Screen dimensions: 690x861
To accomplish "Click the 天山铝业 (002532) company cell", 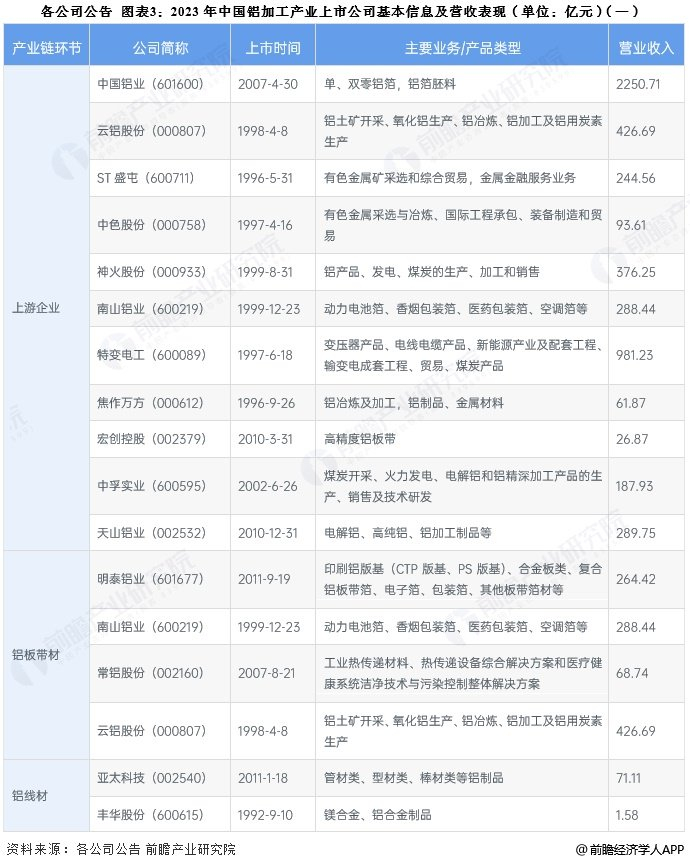I will 159,533.
